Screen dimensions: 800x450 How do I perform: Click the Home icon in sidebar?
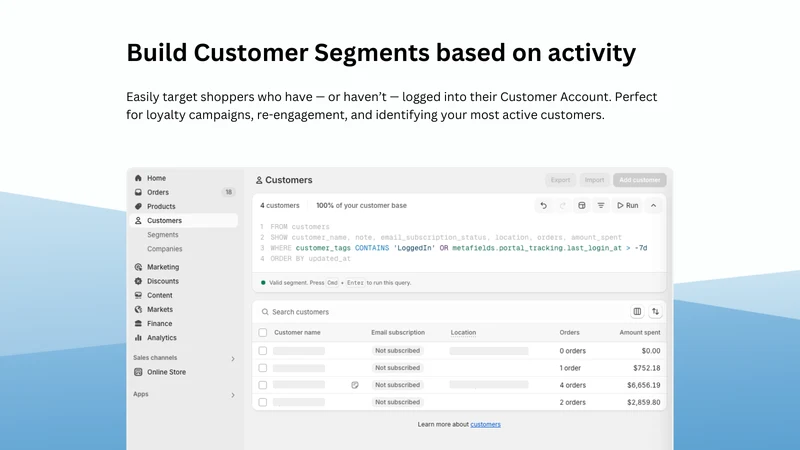click(138, 178)
